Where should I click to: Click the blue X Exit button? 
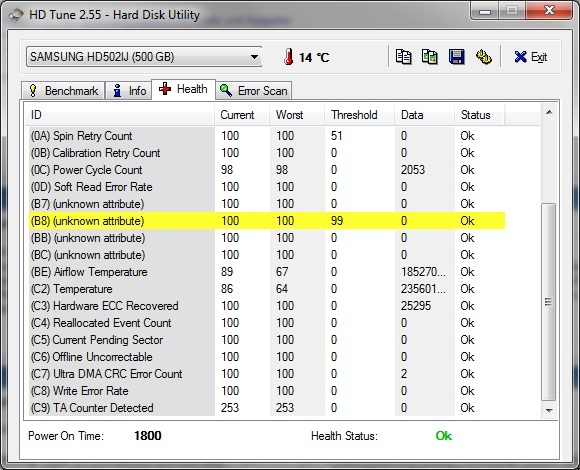(530, 57)
